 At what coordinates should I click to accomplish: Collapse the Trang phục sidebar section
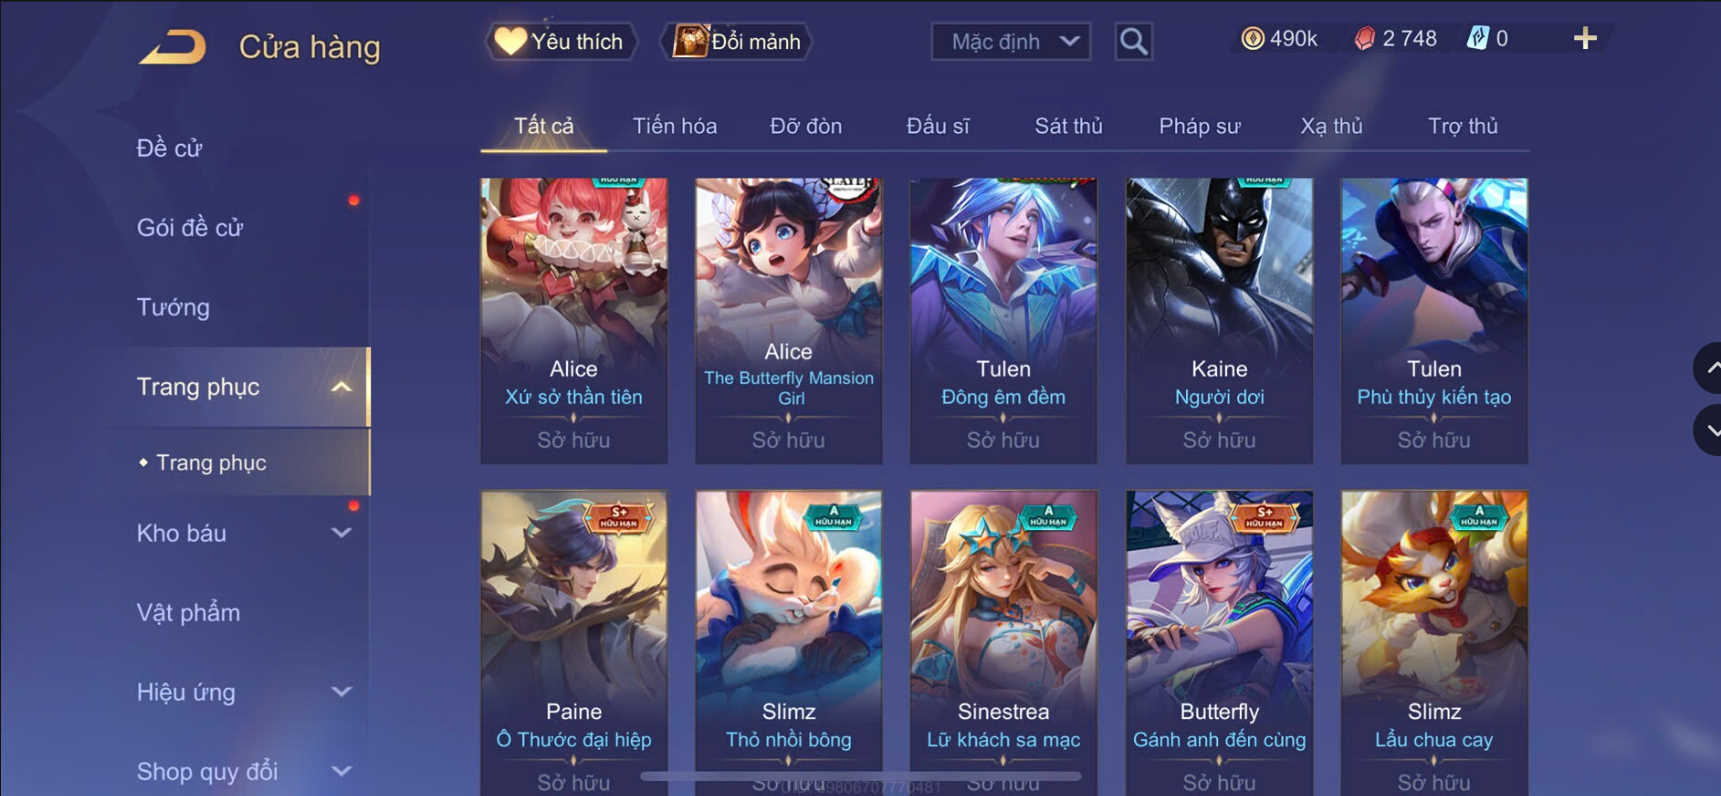[x=341, y=387]
